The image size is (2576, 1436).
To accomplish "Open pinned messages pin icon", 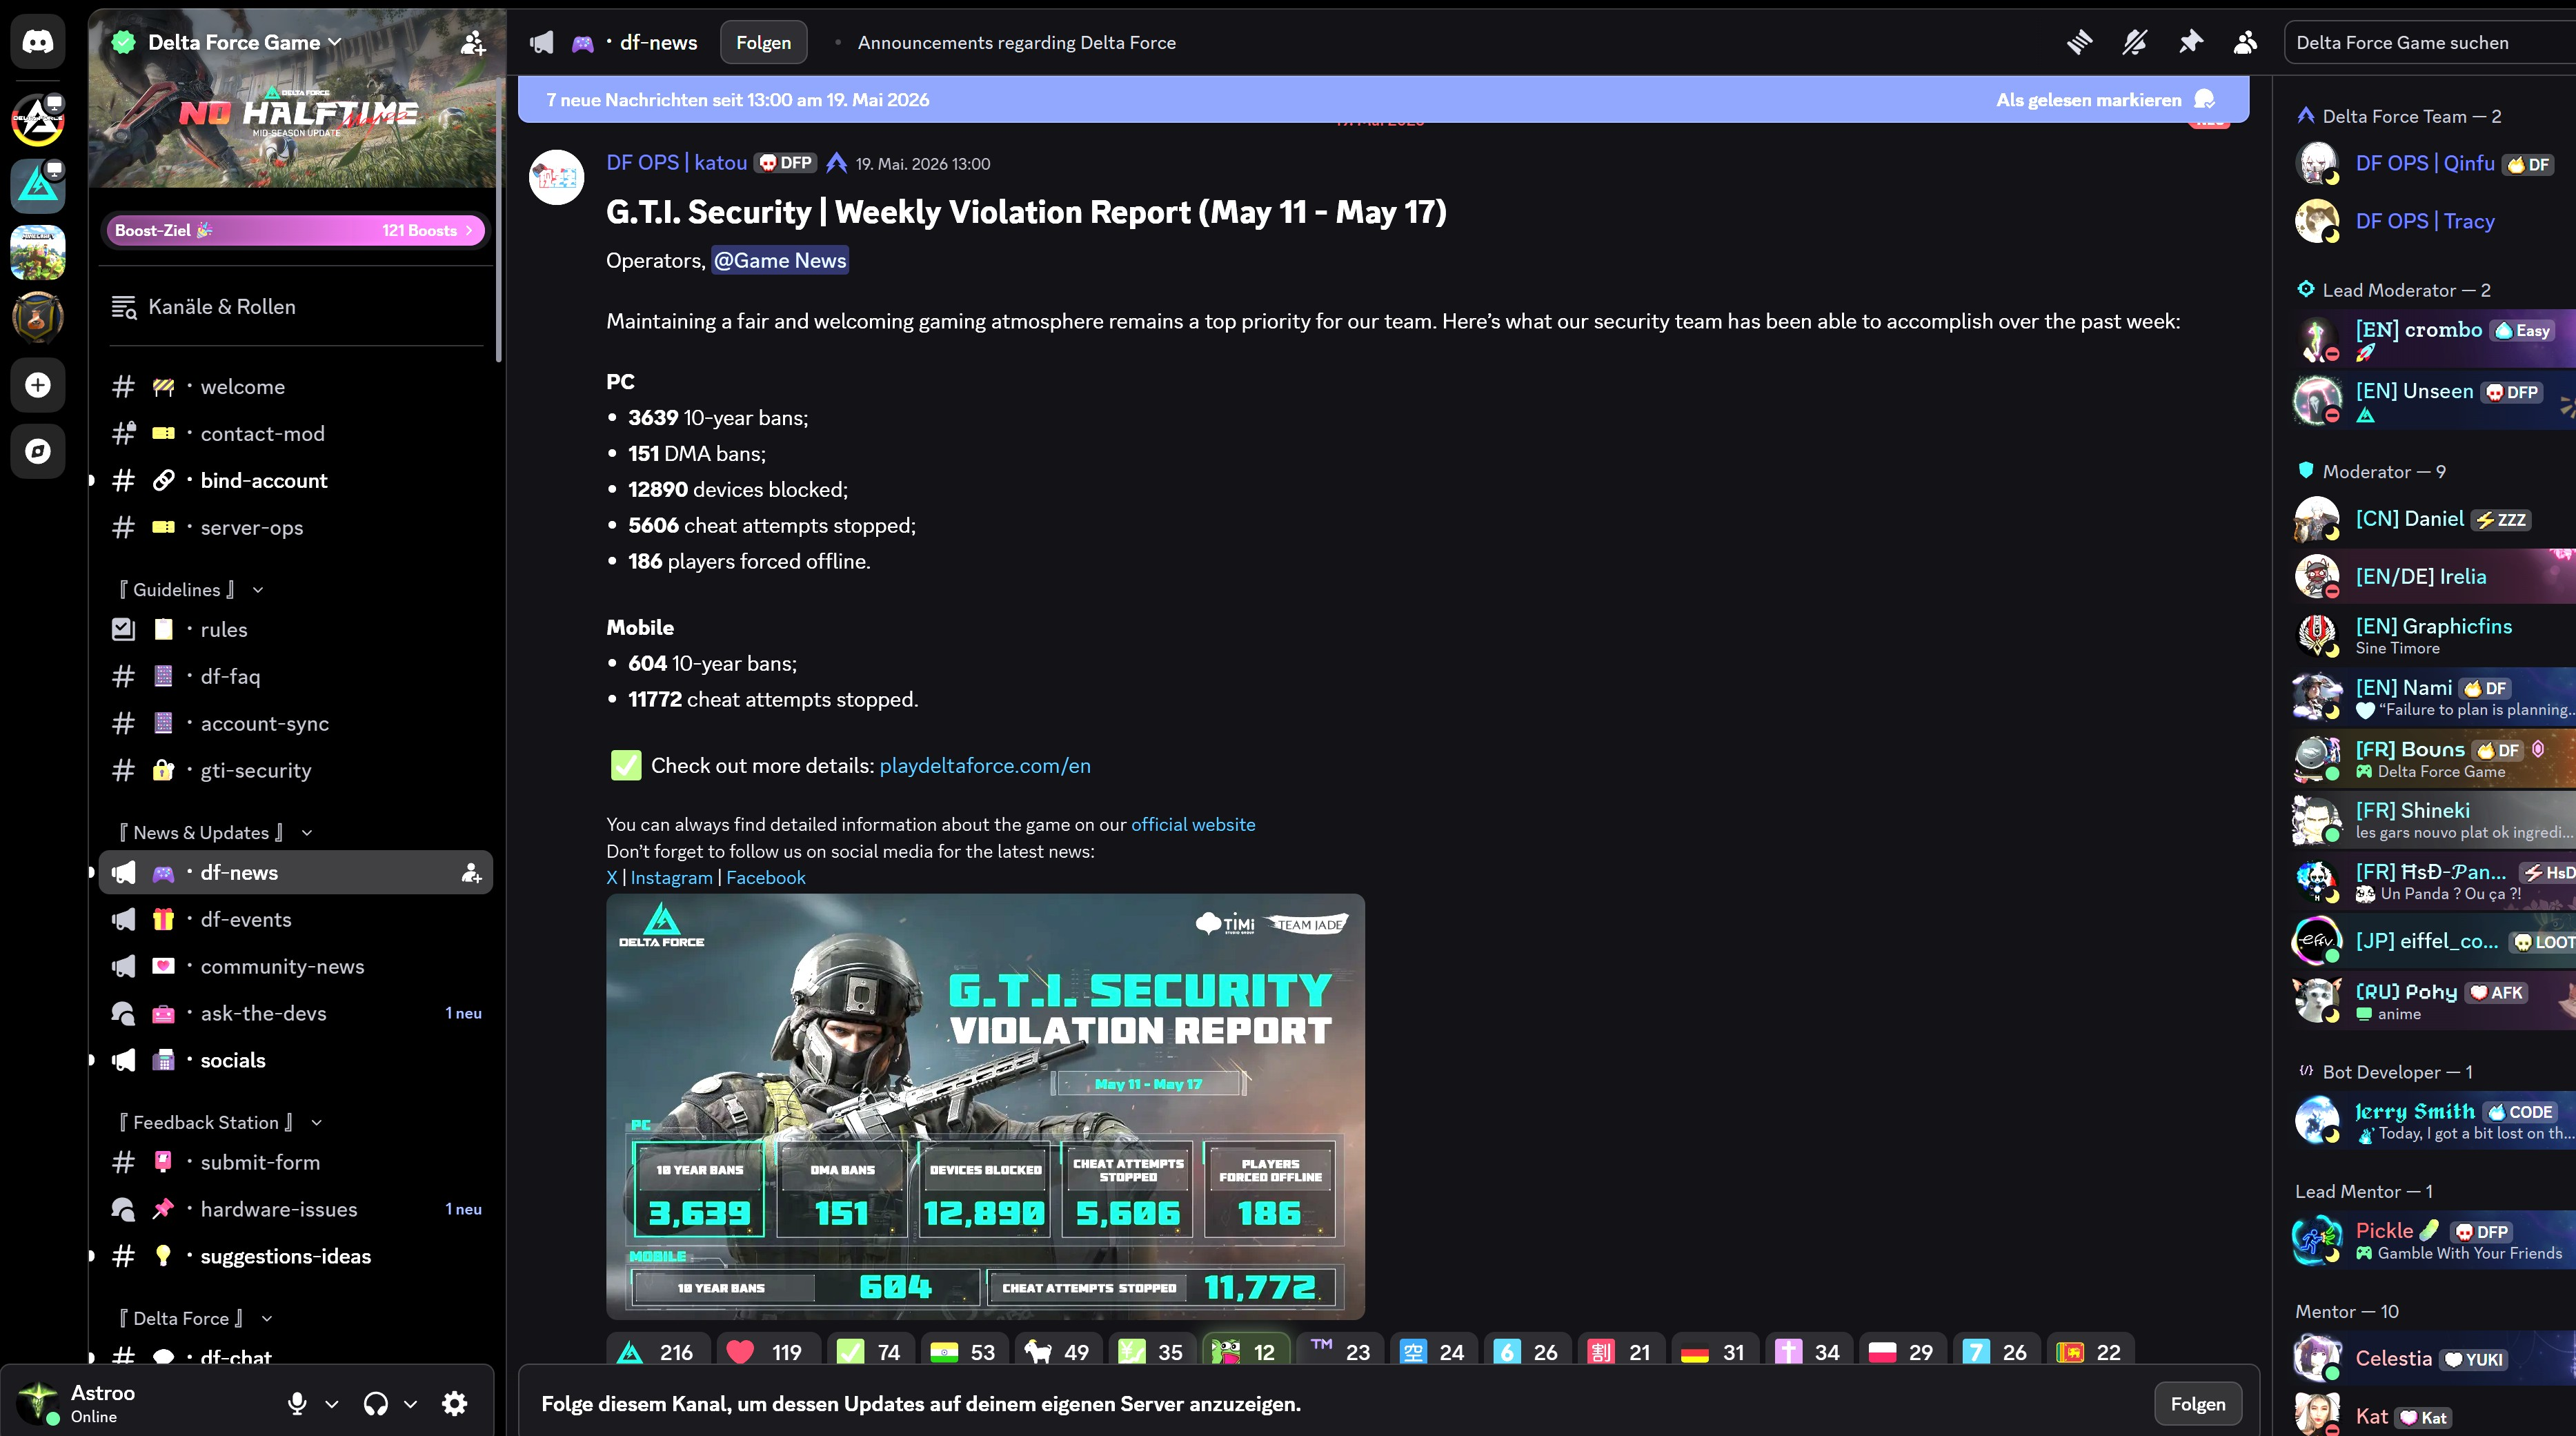I will tap(2190, 42).
